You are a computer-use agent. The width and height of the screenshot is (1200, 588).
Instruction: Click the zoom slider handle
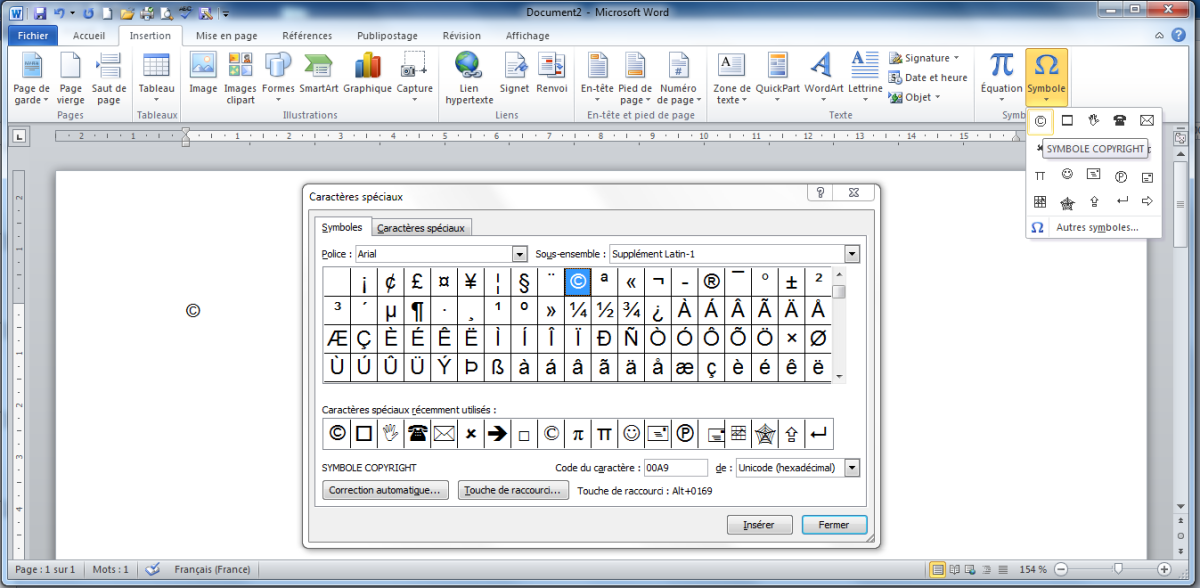point(1117,570)
